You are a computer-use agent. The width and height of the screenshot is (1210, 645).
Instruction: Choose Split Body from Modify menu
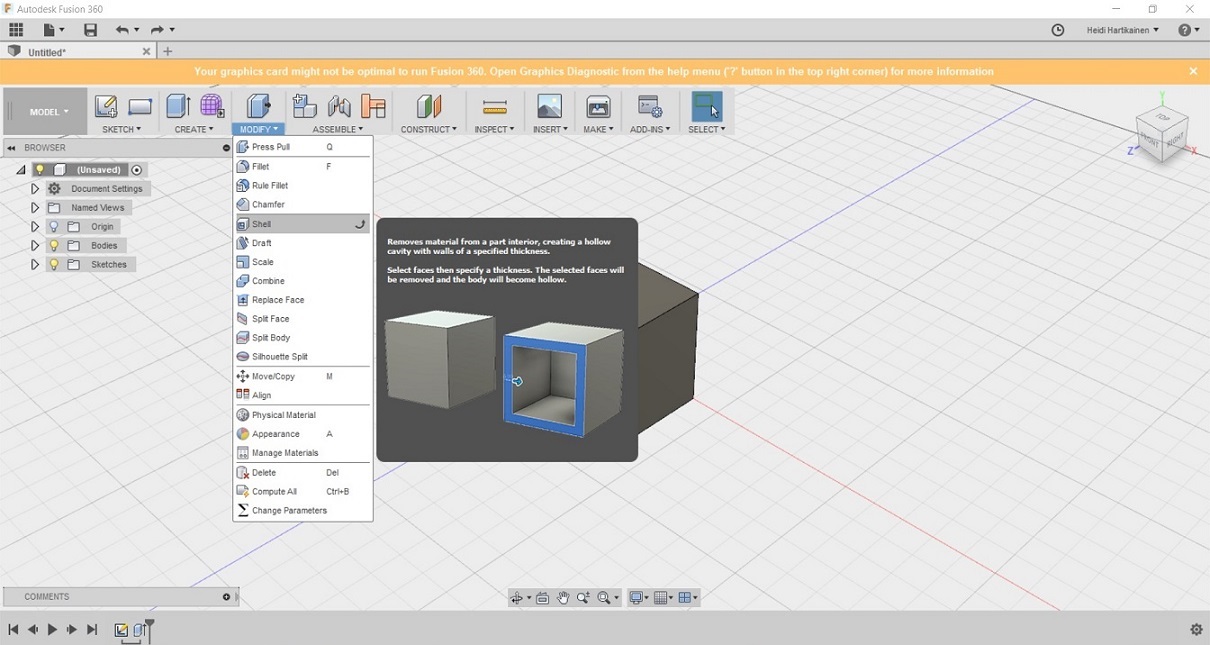303,338
